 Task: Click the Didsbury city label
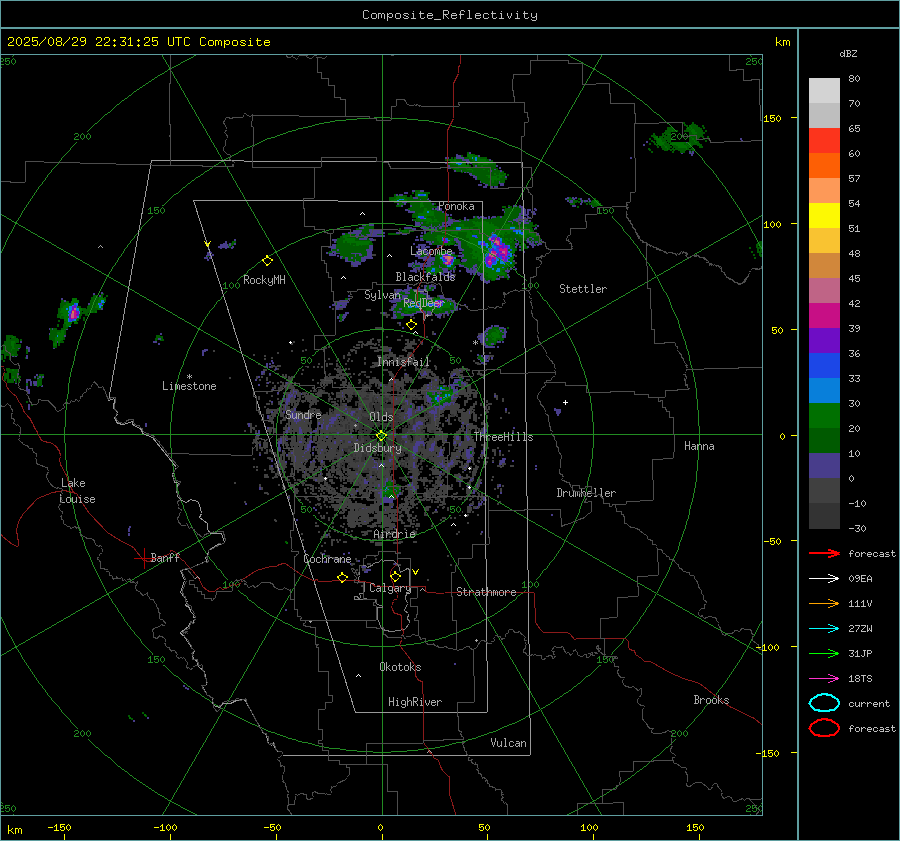pos(377,448)
